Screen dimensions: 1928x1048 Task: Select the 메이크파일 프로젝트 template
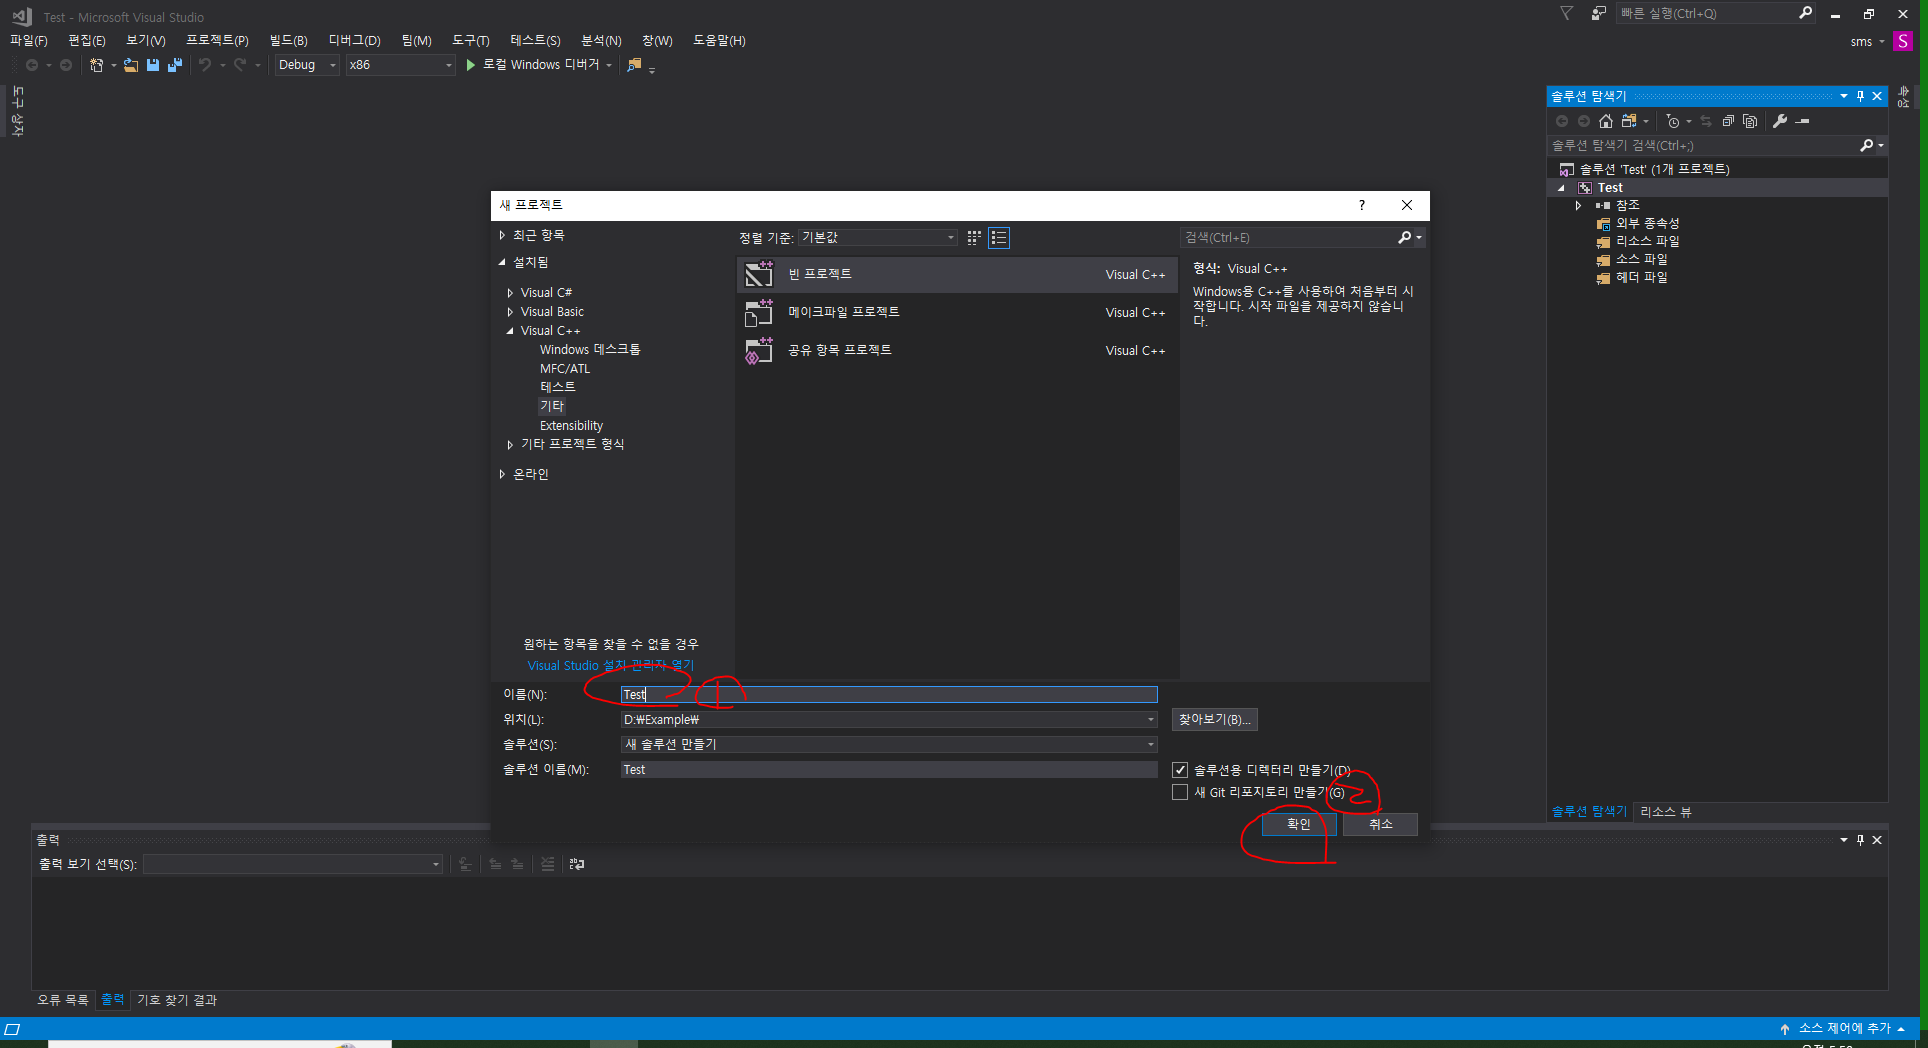[957, 312]
